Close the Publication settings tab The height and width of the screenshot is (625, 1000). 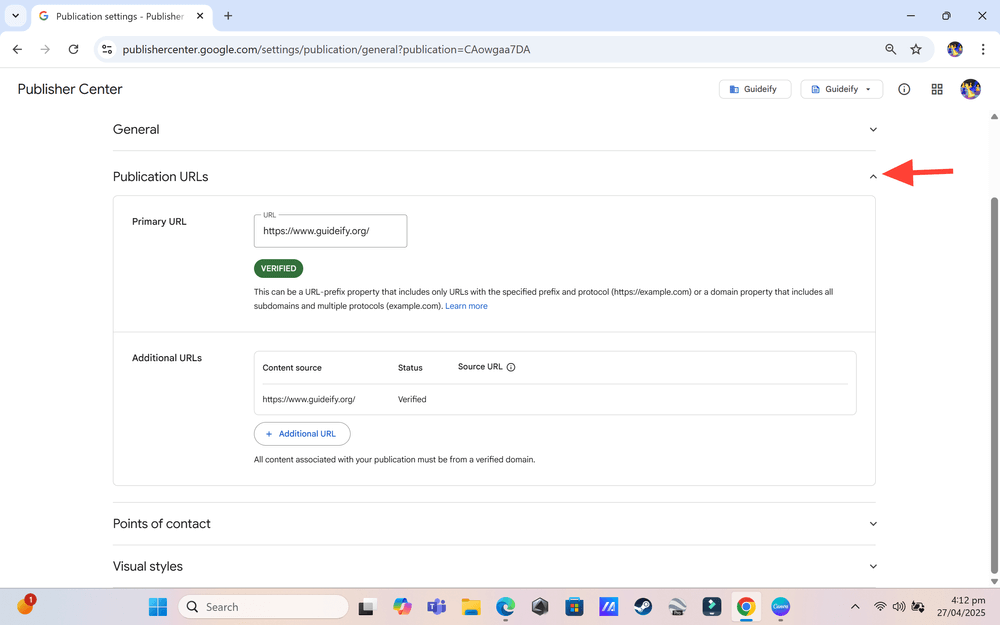tap(200, 16)
